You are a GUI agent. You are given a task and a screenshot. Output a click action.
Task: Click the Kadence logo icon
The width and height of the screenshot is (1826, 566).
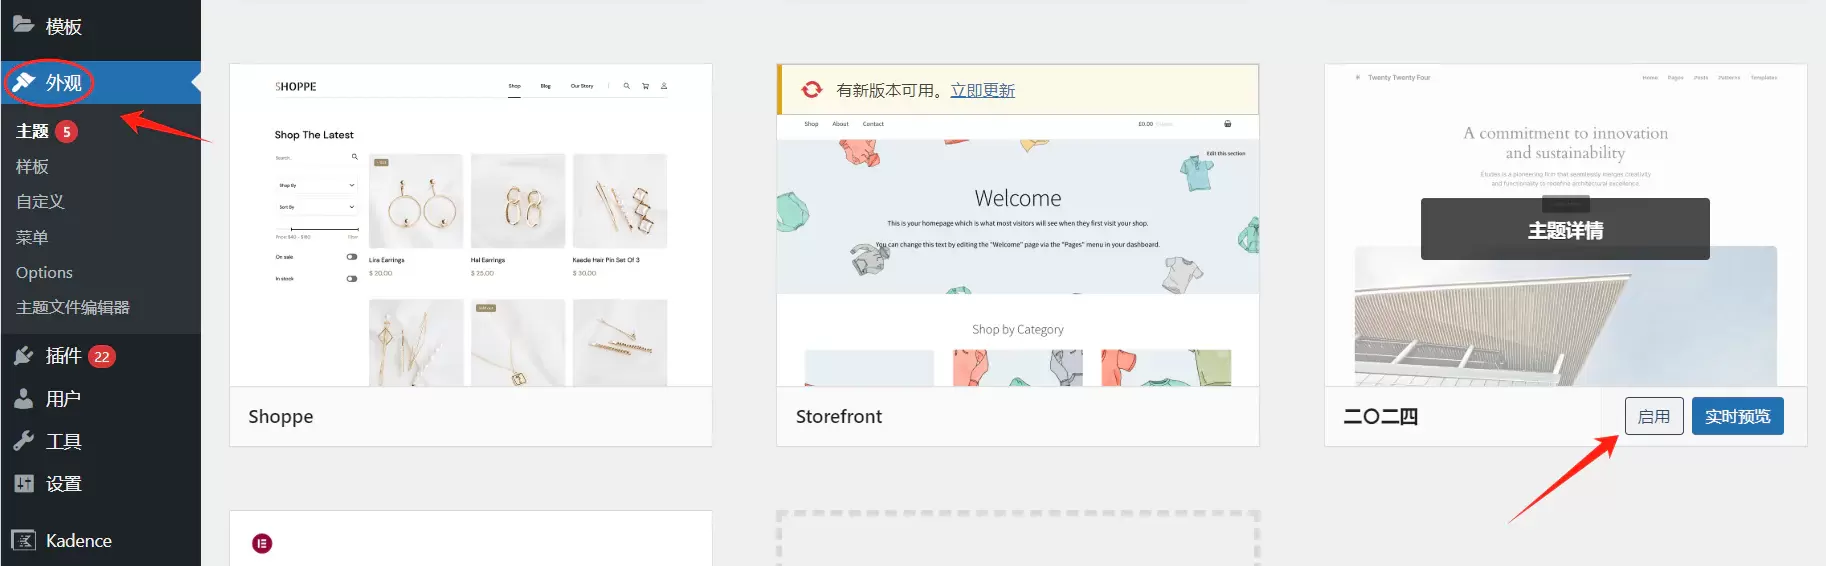[23, 541]
